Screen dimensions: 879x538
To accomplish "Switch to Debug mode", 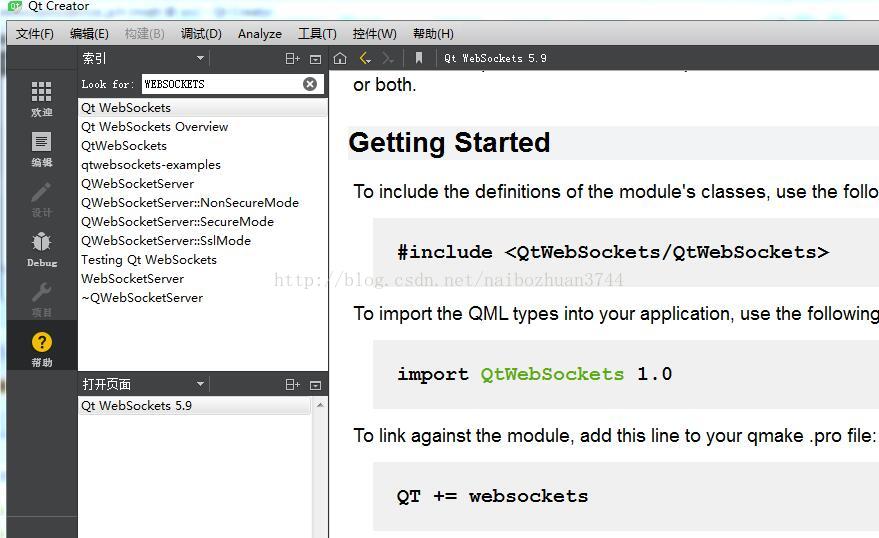I will pyautogui.click(x=41, y=249).
